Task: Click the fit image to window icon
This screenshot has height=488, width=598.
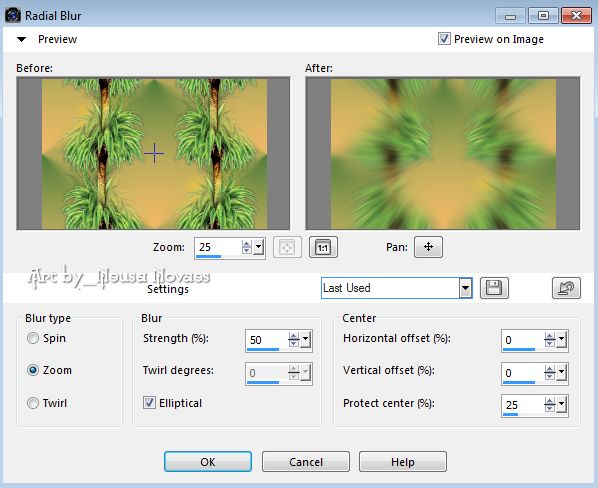Action: [x=287, y=247]
